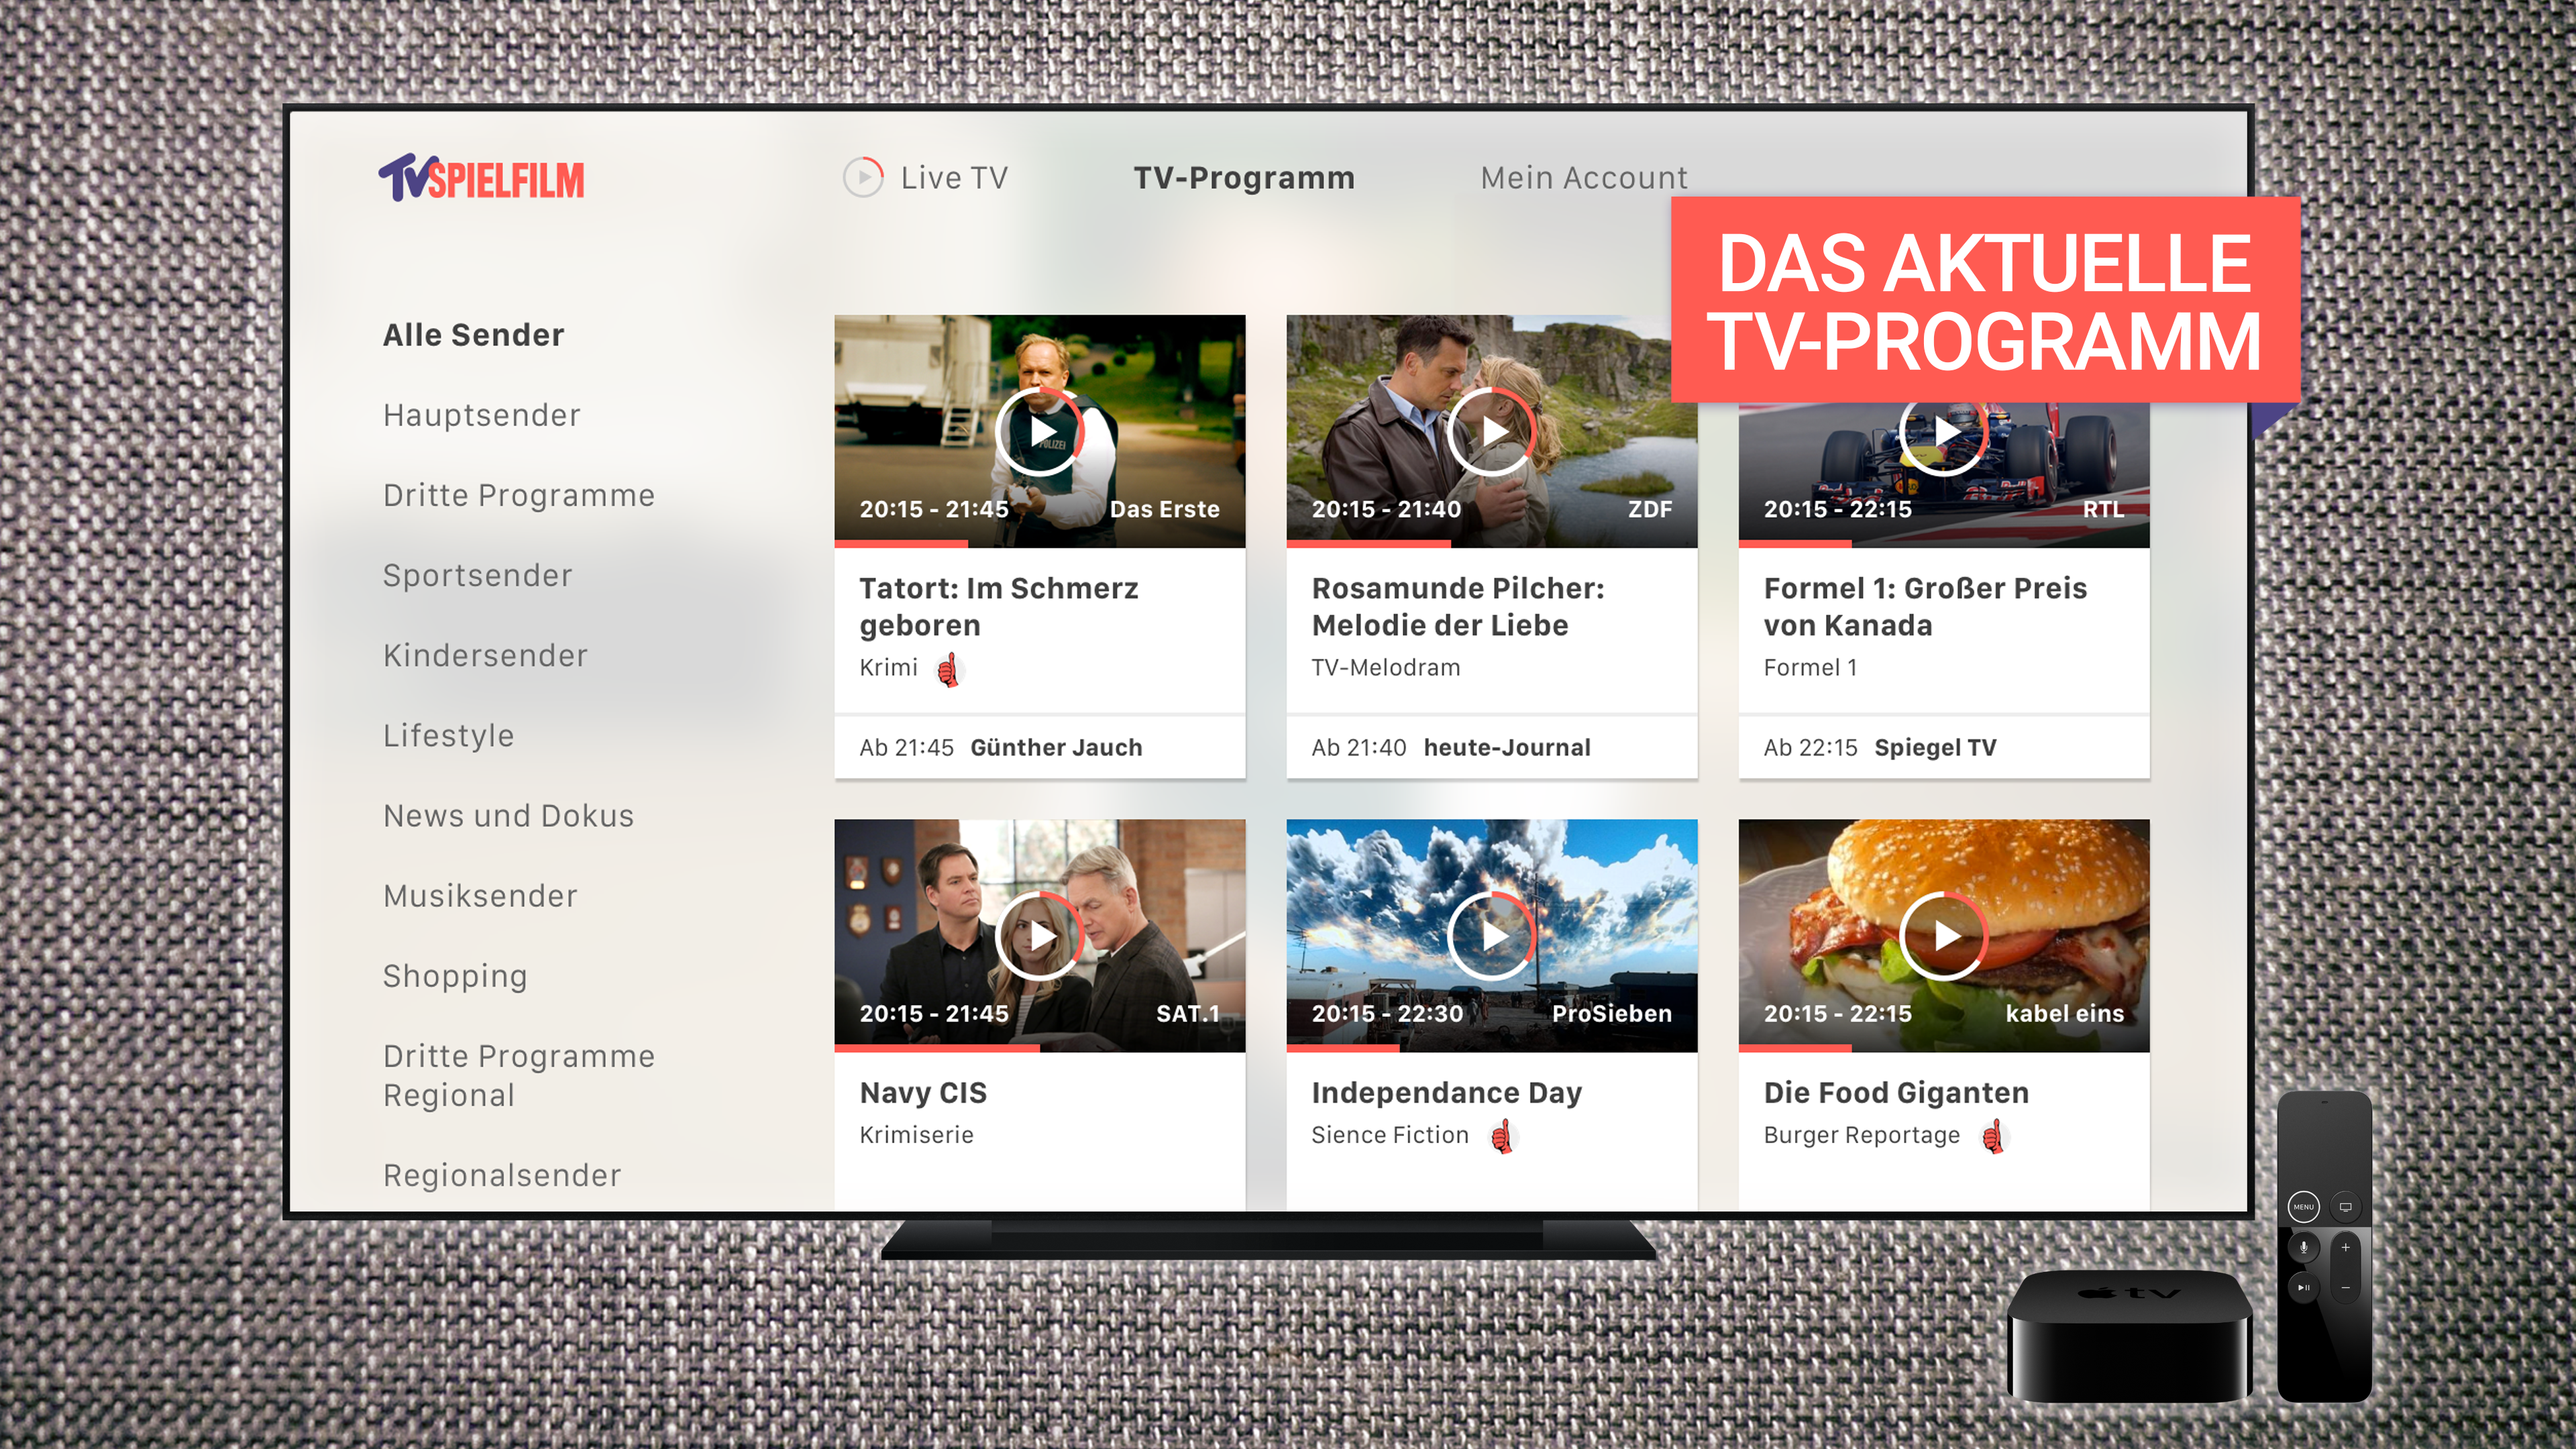Choose the Kindersender category
Image resolution: width=2576 pixels, height=1449 pixels.
[x=485, y=655]
